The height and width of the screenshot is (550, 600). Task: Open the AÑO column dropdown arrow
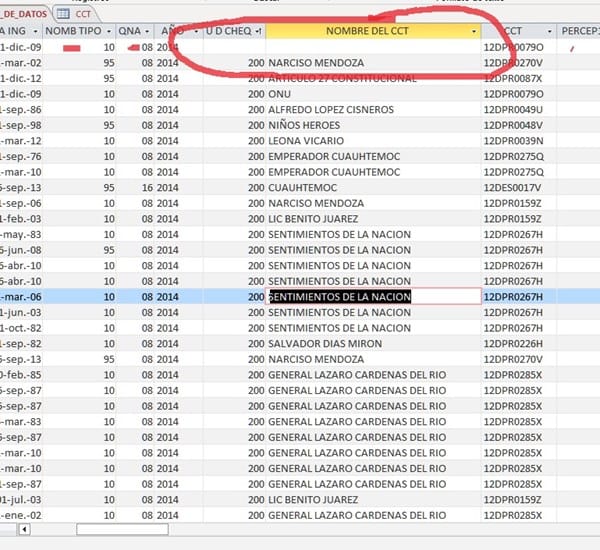(x=196, y=32)
